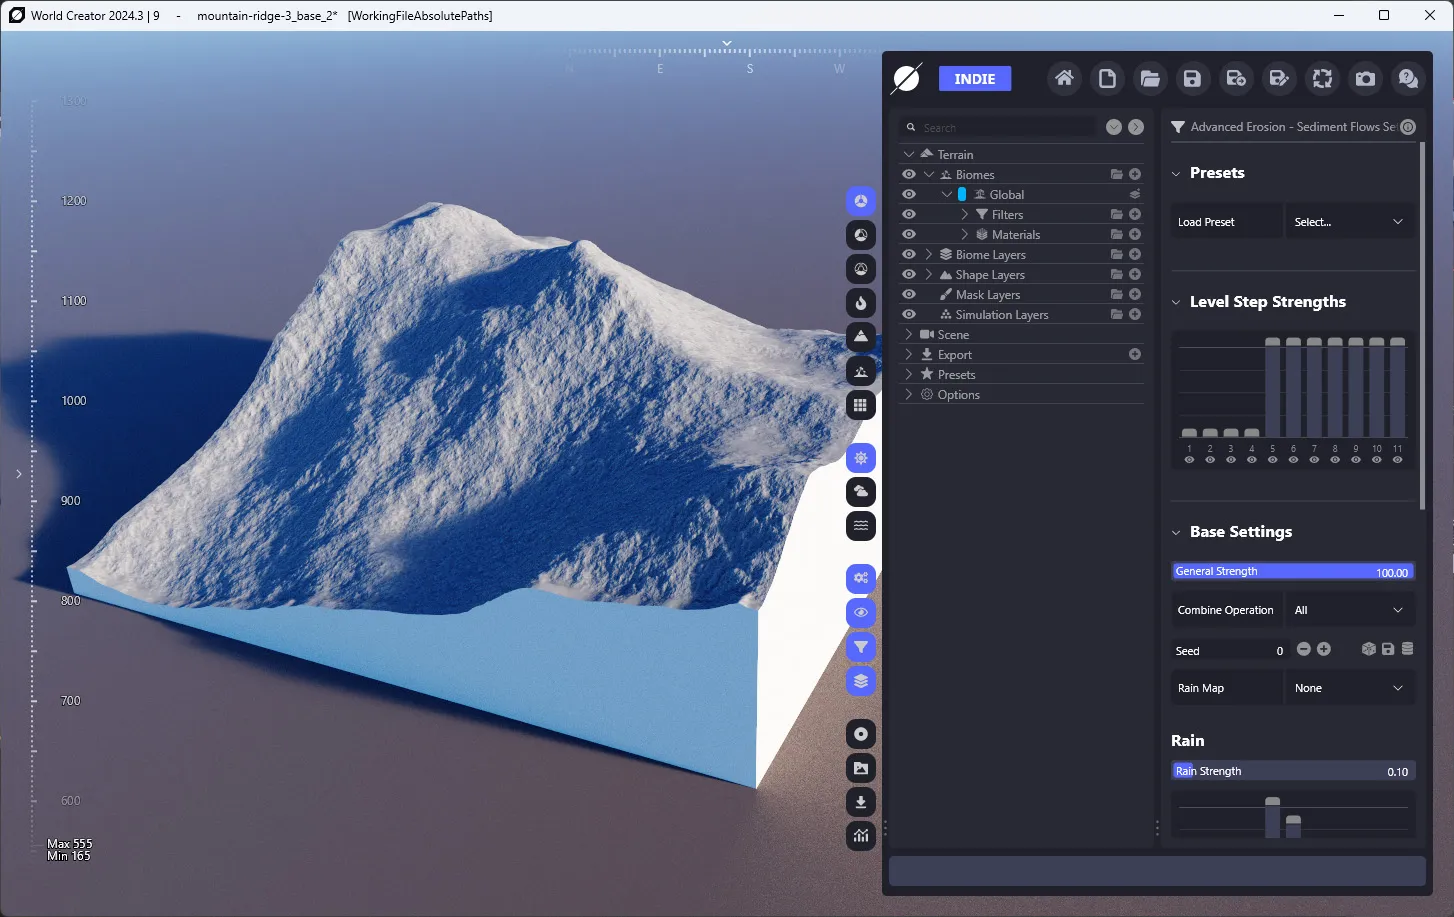Select the Shape Layers tree item
Viewport: 1454px width, 917px height.
[990, 274]
